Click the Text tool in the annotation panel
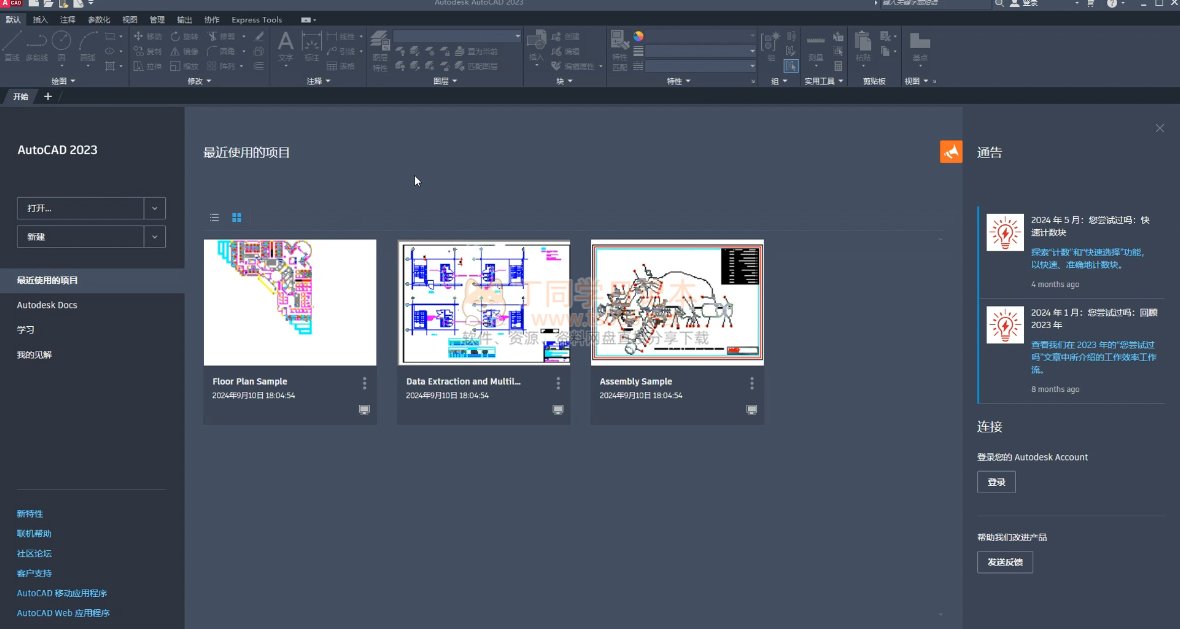Viewport: 1180px width, 629px height. pos(285,45)
